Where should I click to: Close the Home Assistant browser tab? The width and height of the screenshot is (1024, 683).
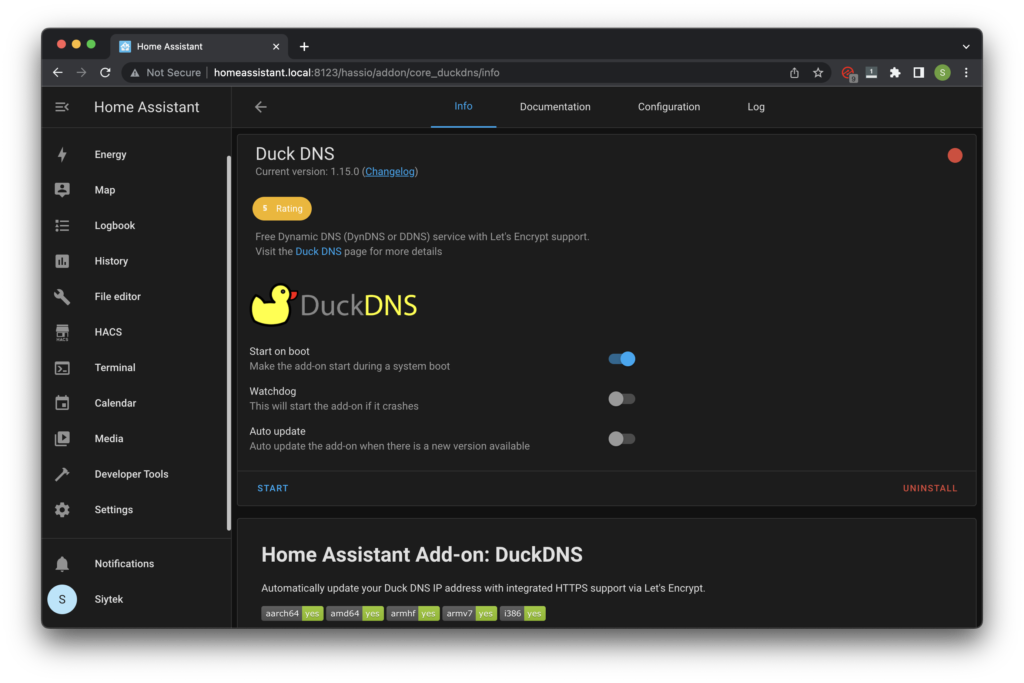(x=276, y=46)
